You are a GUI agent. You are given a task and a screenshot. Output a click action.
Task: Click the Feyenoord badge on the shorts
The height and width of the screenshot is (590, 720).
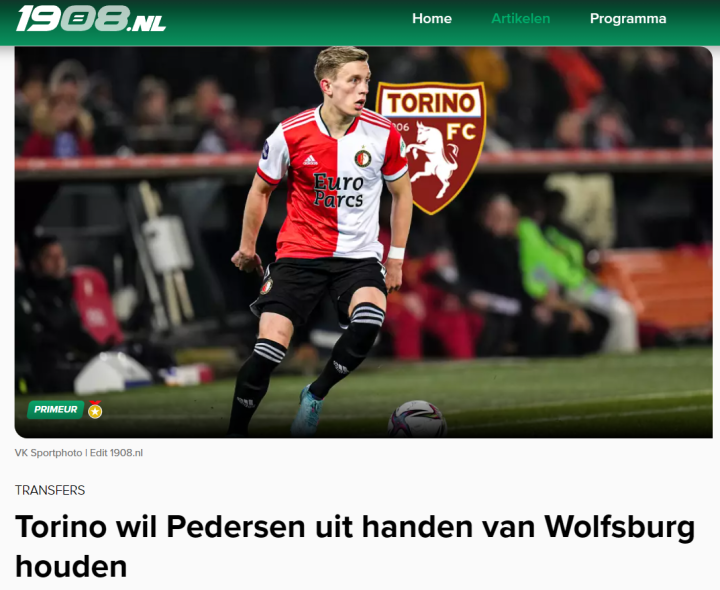(266, 287)
